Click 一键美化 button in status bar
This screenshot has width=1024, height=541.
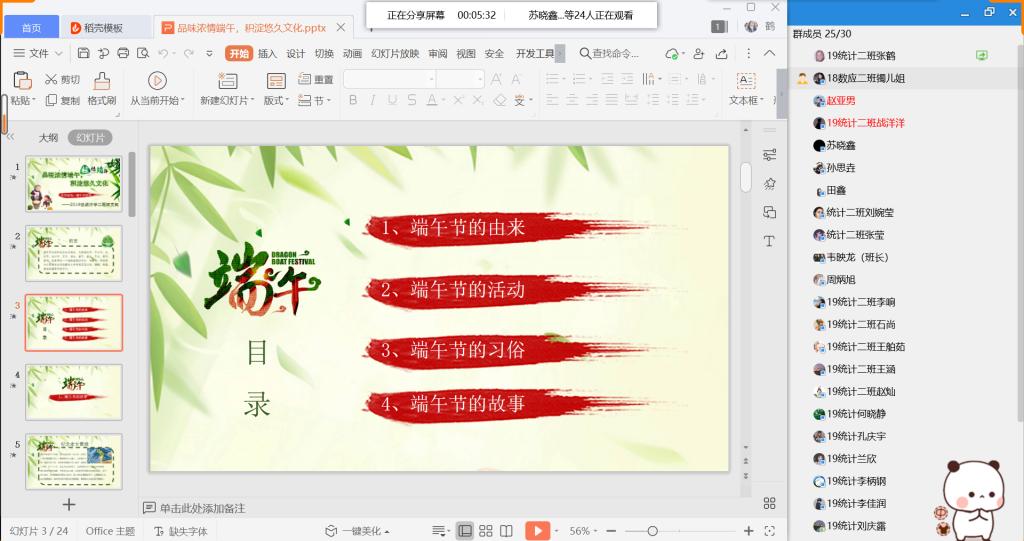tap(358, 531)
